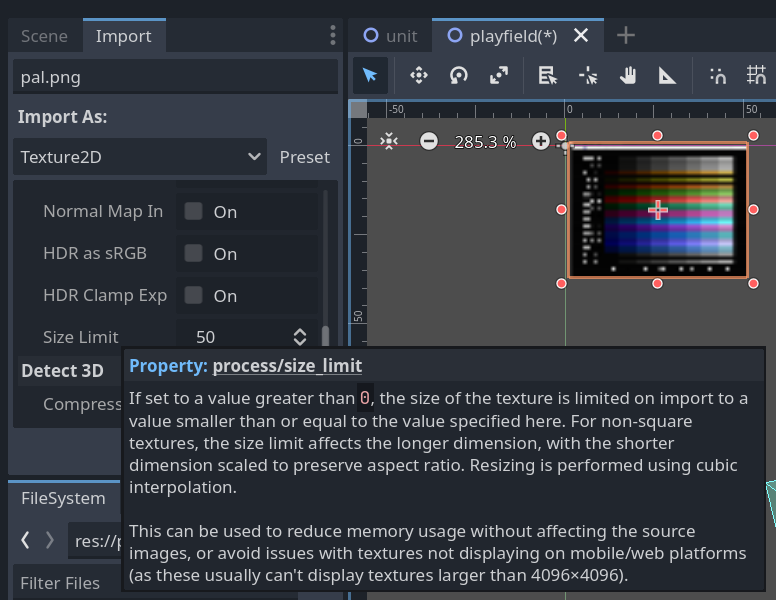776x600 pixels.
Task: Enable the Normal Map In checkbox
Action: (x=194, y=211)
